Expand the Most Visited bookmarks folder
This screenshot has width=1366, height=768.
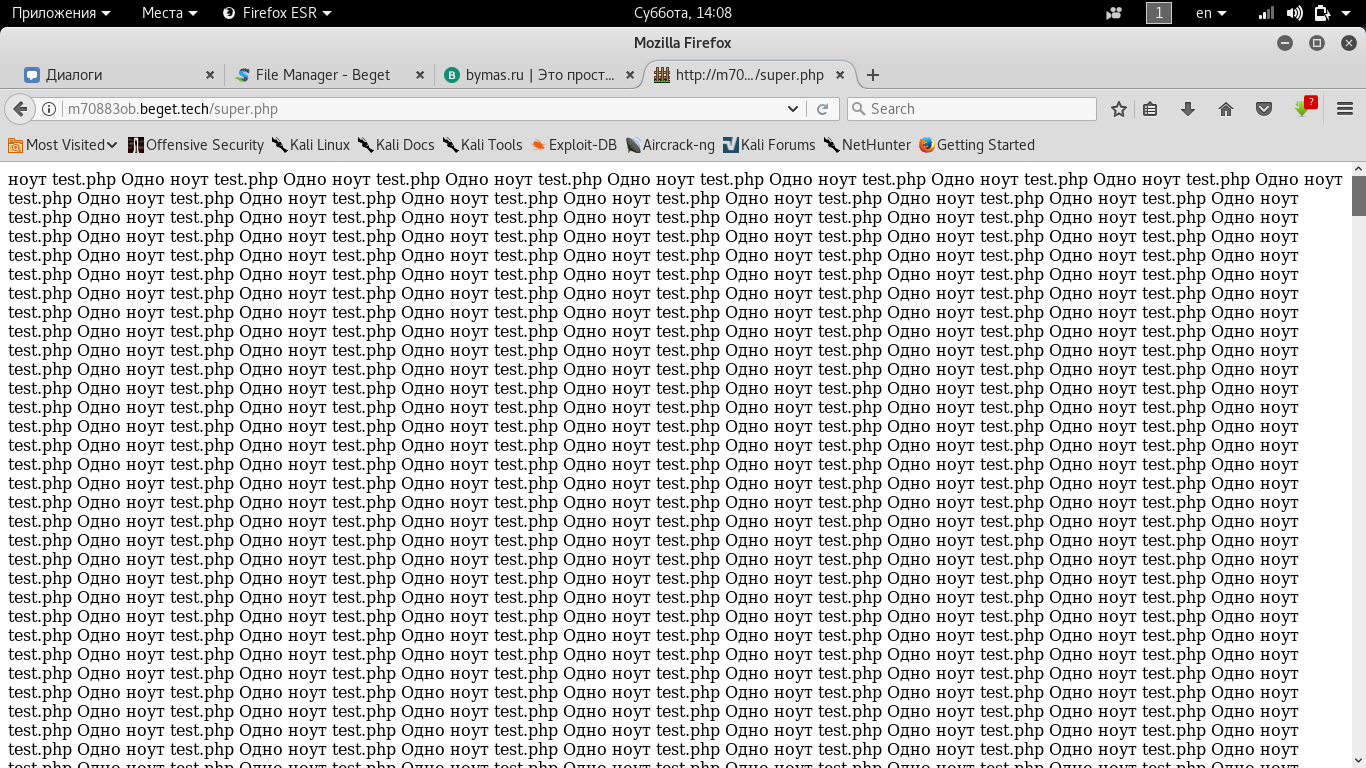tap(62, 145)
